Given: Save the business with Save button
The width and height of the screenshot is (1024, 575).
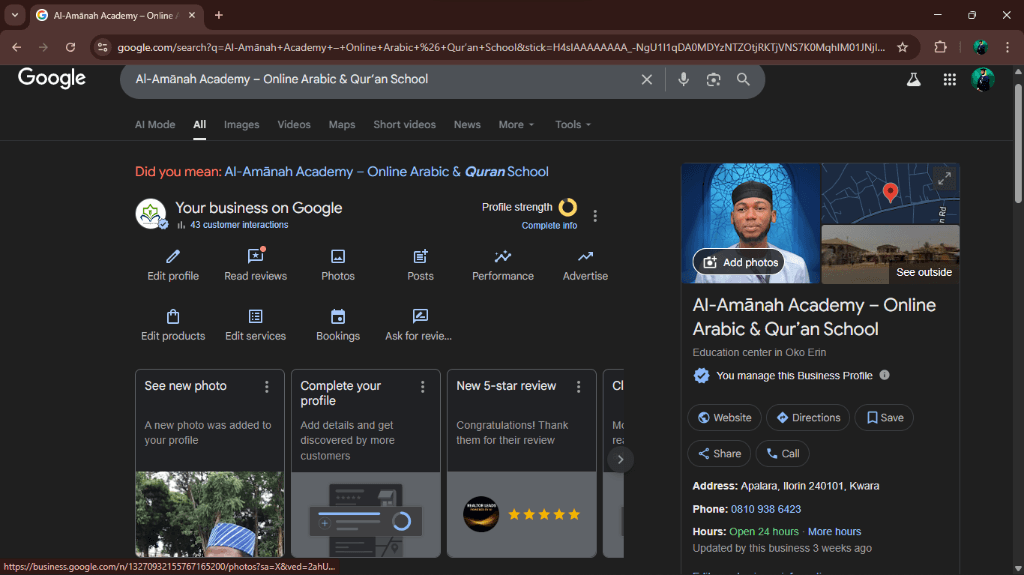Looking at the screenshot, I should pyautogui.click(x=884, y=418).
